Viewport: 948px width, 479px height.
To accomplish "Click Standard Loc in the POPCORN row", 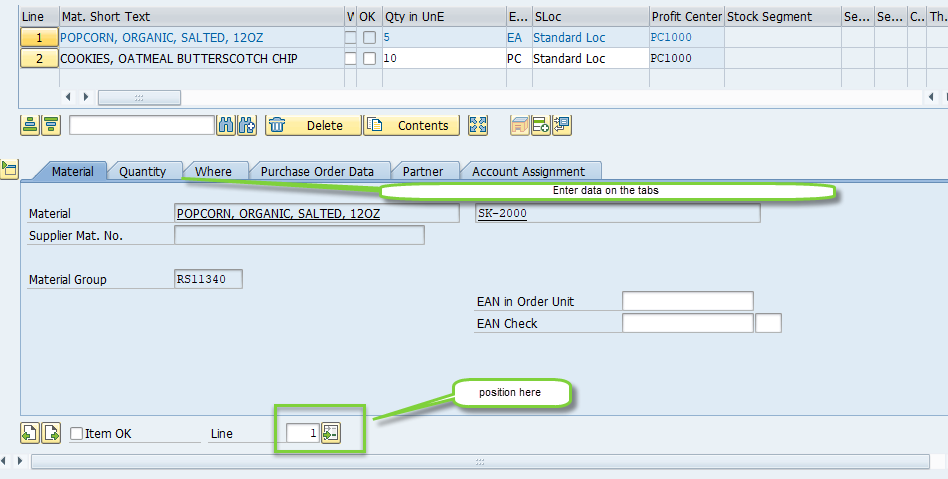I will pos(590,37).
